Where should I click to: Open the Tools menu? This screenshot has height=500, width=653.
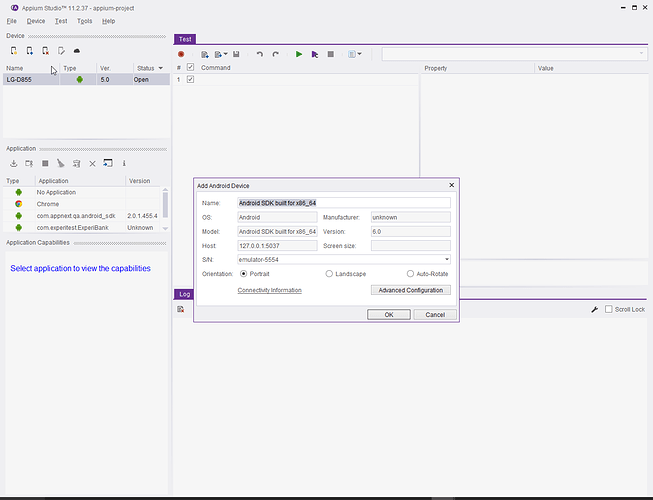[84, 20]
